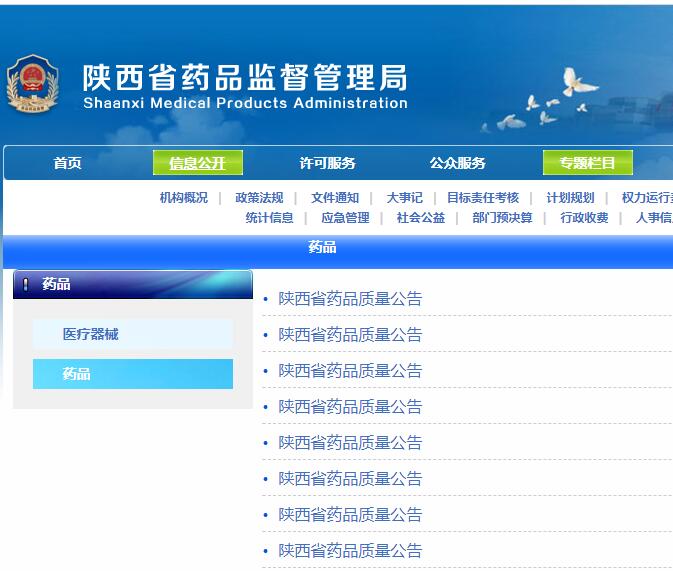
Task: Click the national emblem logo icon
Action: (33, 84)
